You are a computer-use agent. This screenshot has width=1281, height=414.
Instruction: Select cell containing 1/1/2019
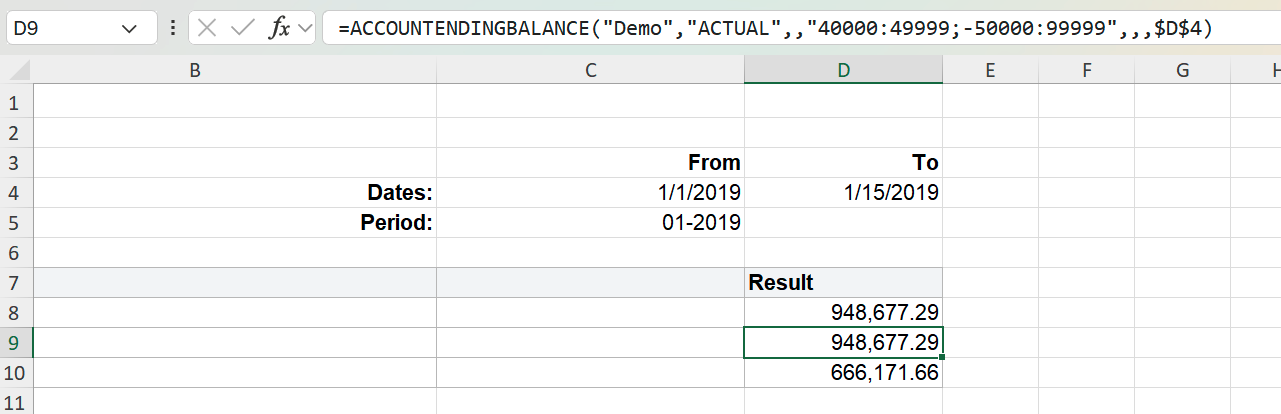pyautogui.click(x=590, y=192)
